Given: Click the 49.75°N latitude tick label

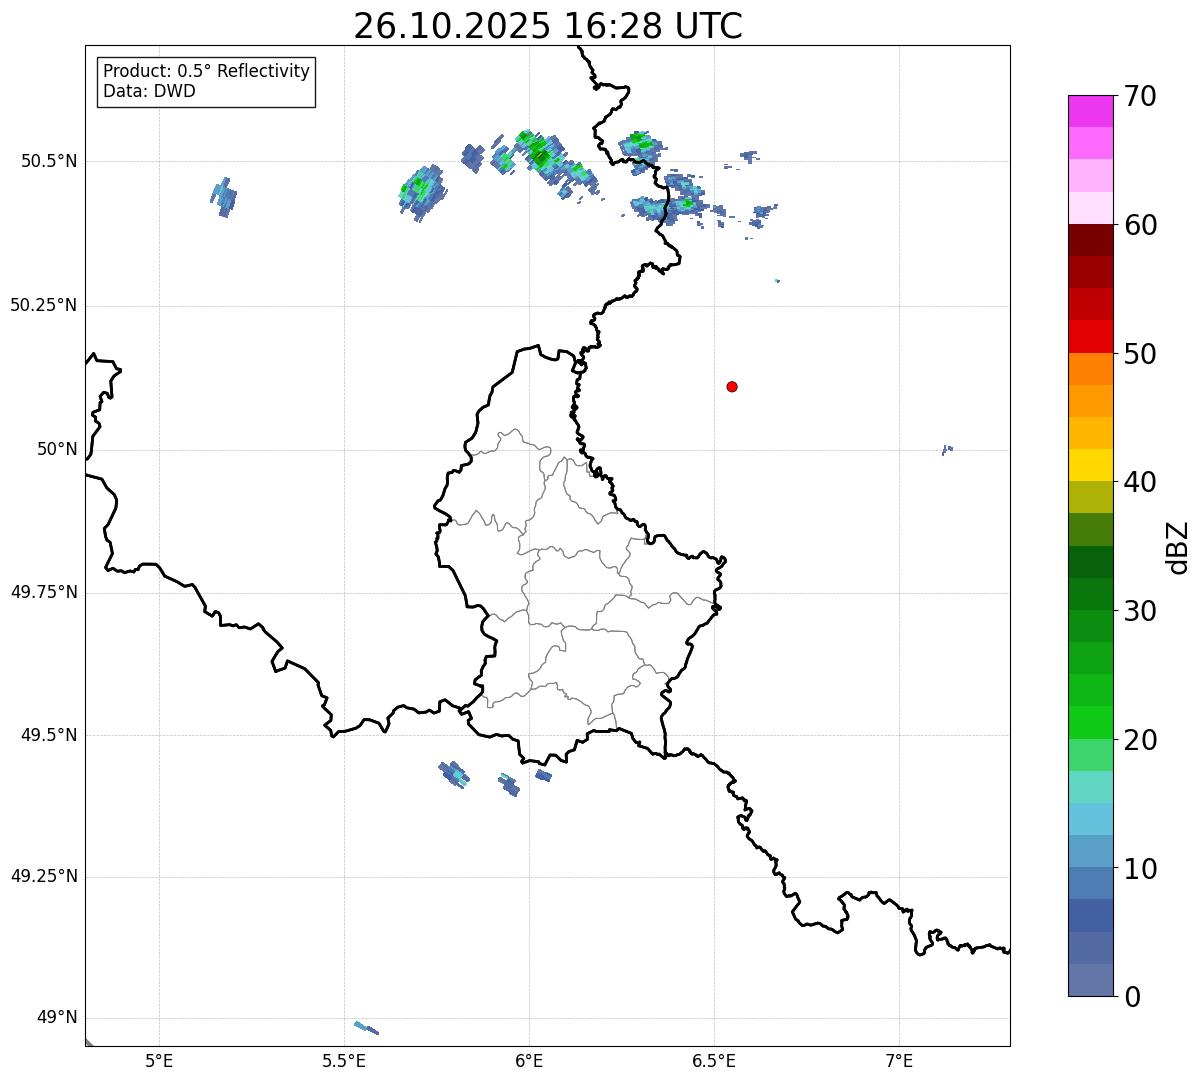Looking at the screenshot, I should coord(44,592).
